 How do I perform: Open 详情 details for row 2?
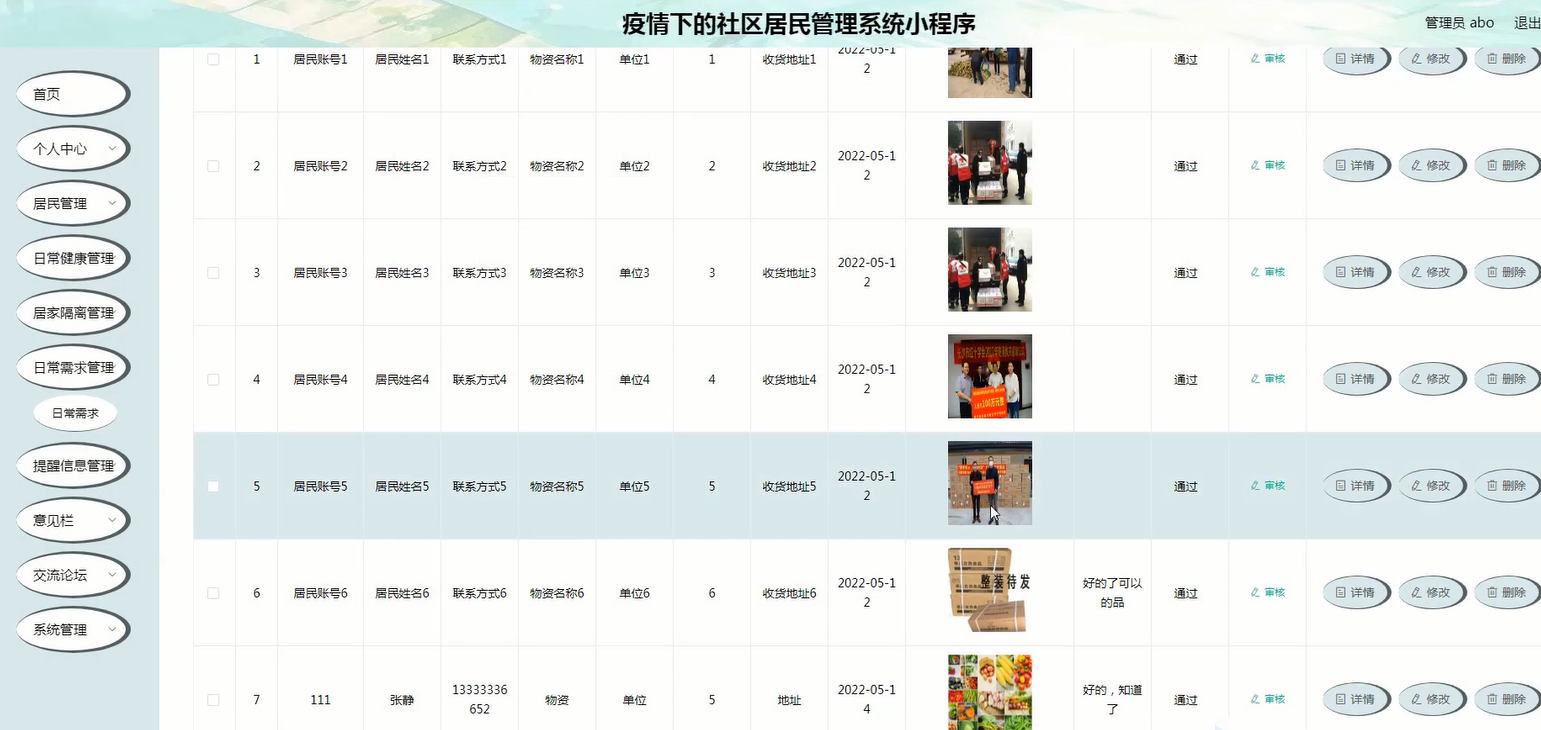pyautogui.click(x=1356, y=166)
